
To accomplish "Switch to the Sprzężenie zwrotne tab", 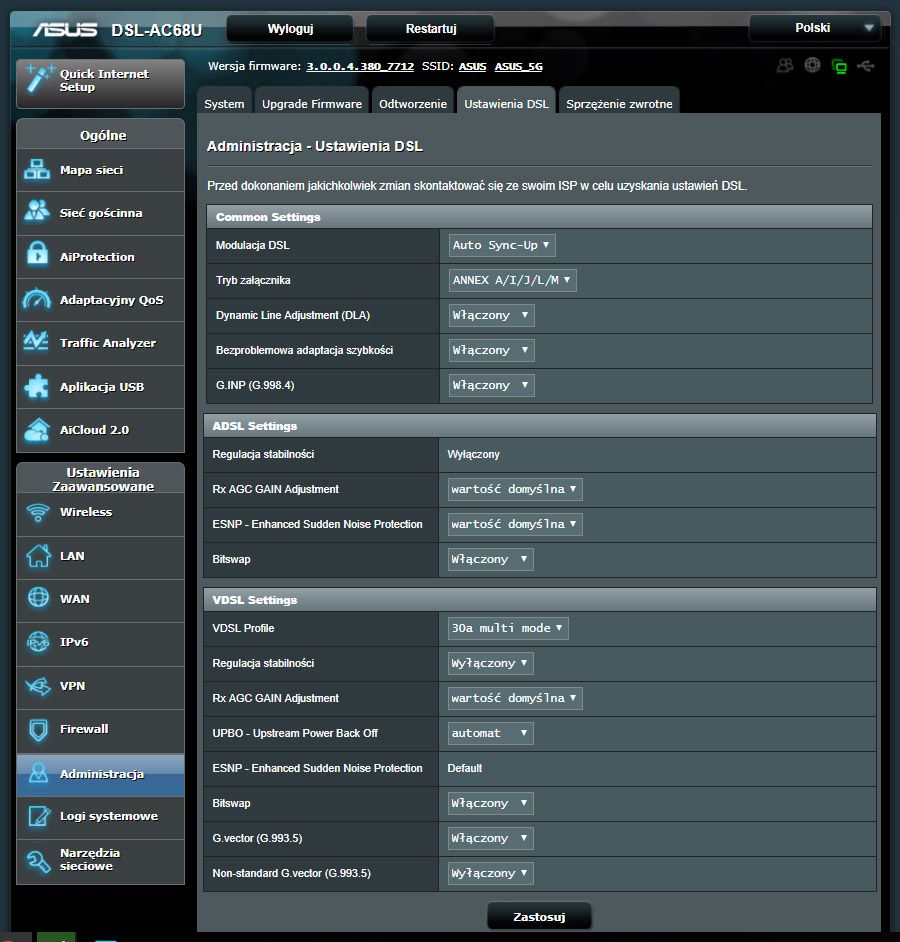I will (x=619, y=104).
